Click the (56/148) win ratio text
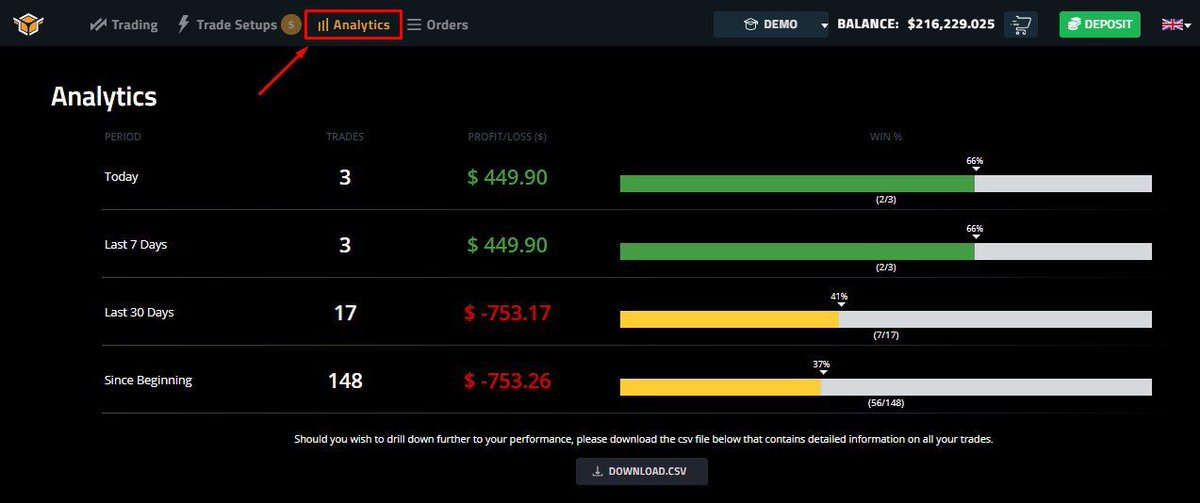 pyautogui.click(x=886, y=403)
